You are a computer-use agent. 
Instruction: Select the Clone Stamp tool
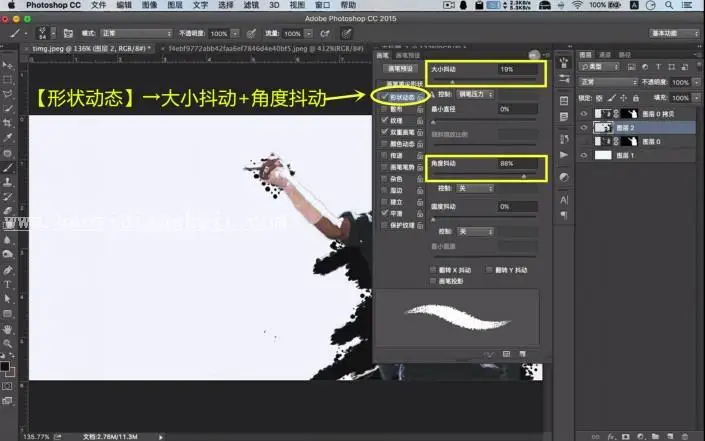pyautogui.click(x=8, y=182)
